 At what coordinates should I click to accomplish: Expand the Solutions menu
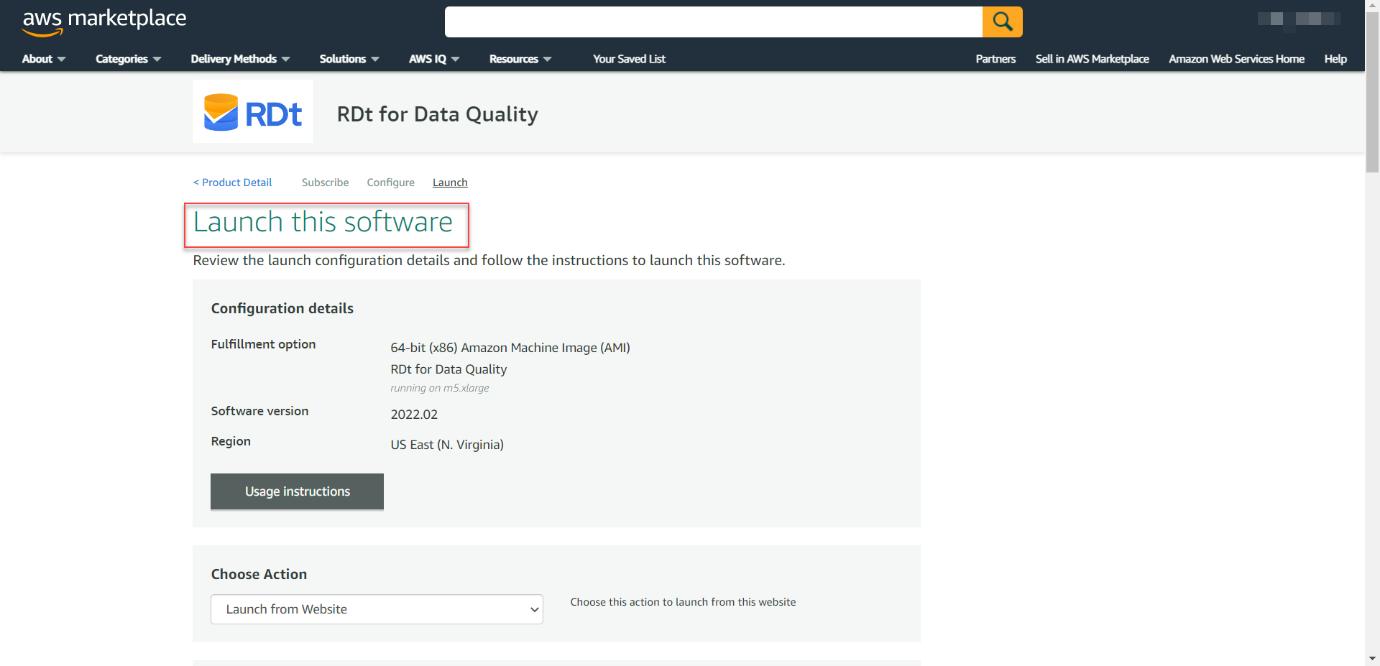[x=349, y=59]
